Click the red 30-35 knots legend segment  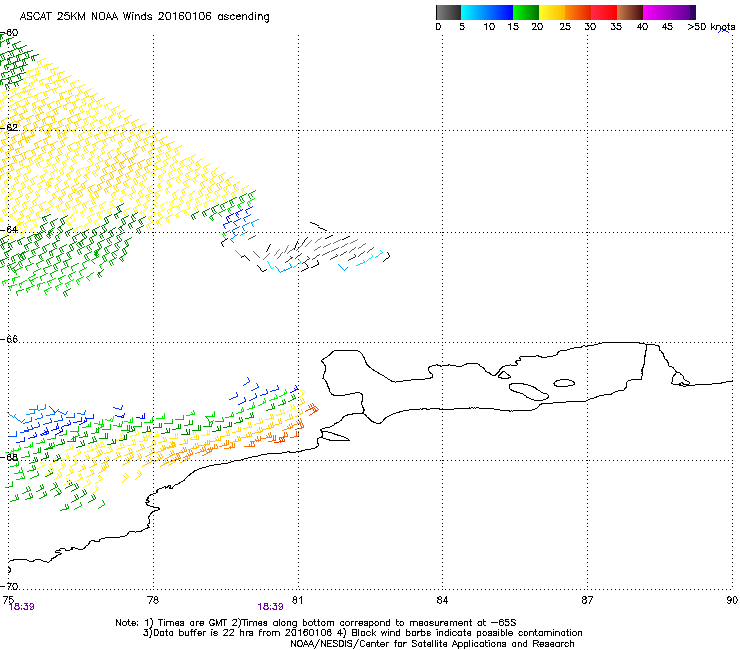click(604, 12)
